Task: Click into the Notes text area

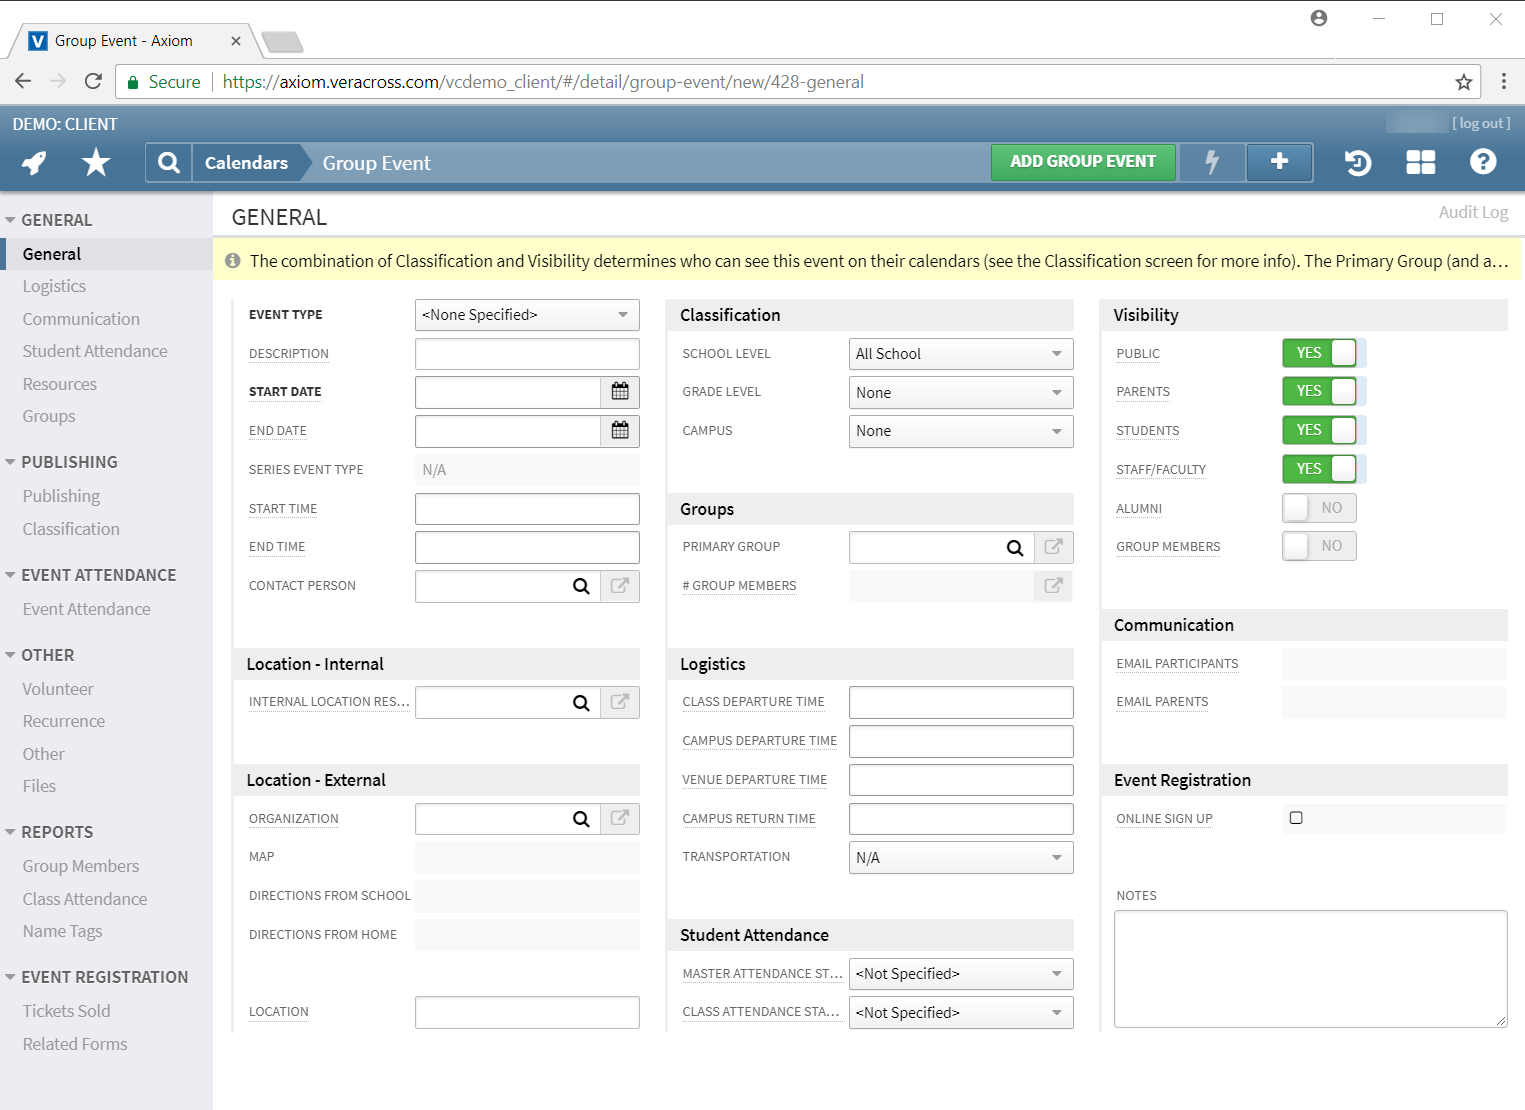Action: pyautogui.click(x=1309, y=968)
